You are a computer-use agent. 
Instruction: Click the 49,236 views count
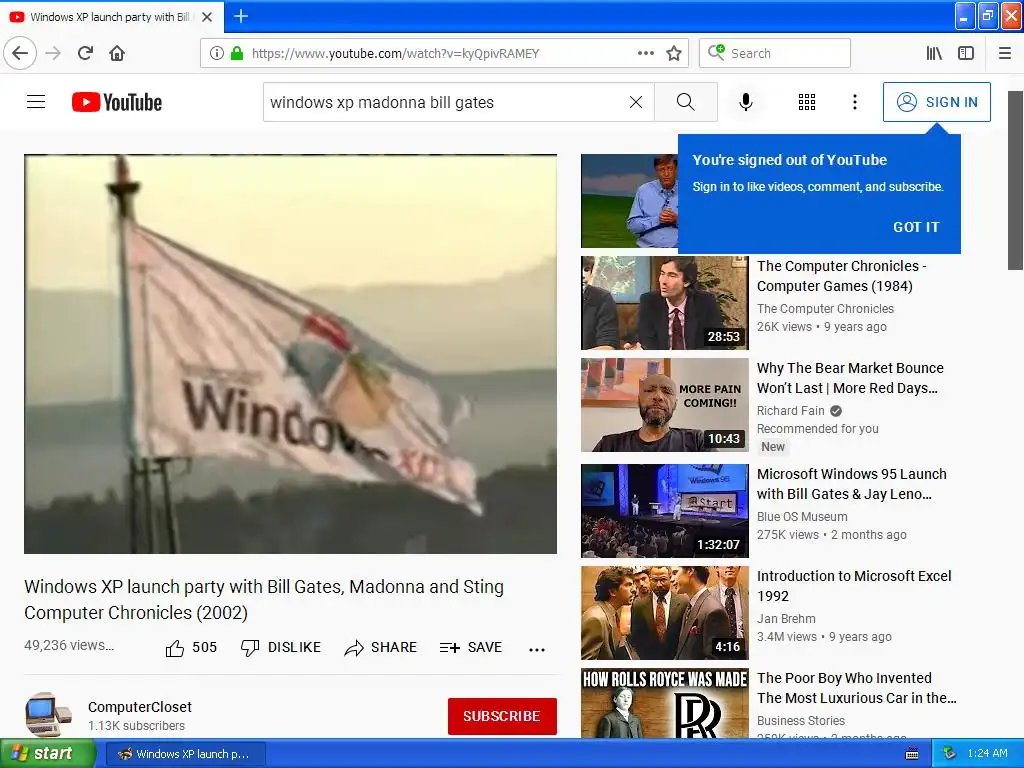click(69, 645)
